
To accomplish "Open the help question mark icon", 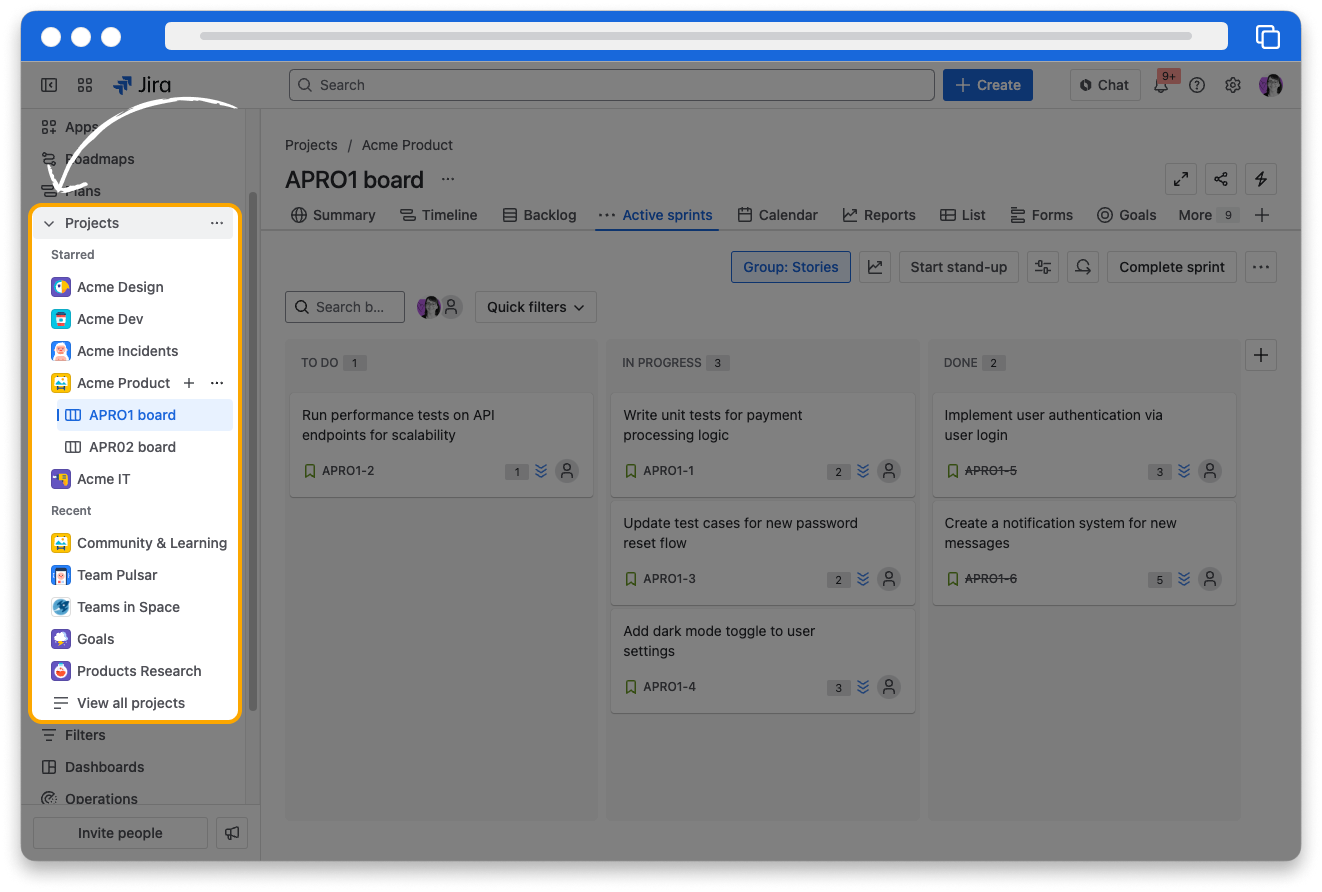I will (1197, 85).
